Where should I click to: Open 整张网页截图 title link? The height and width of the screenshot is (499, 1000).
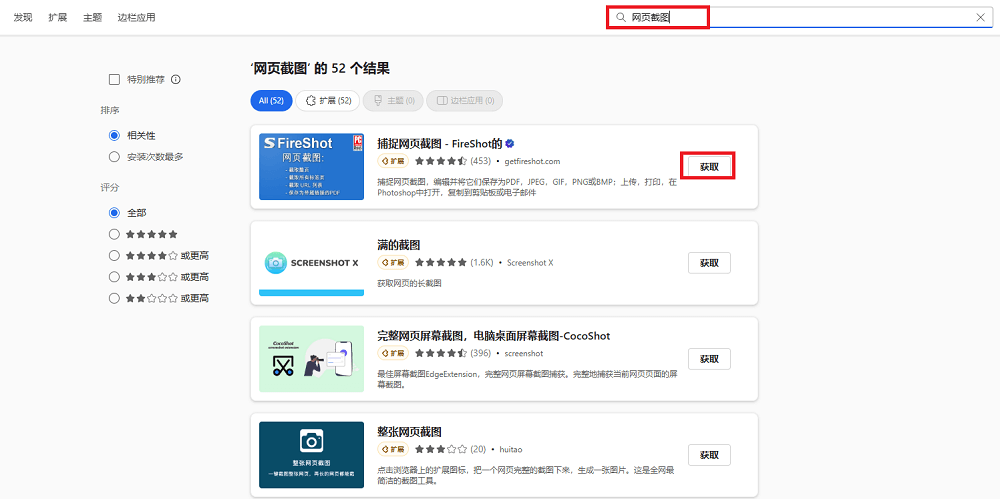(409, 432)
